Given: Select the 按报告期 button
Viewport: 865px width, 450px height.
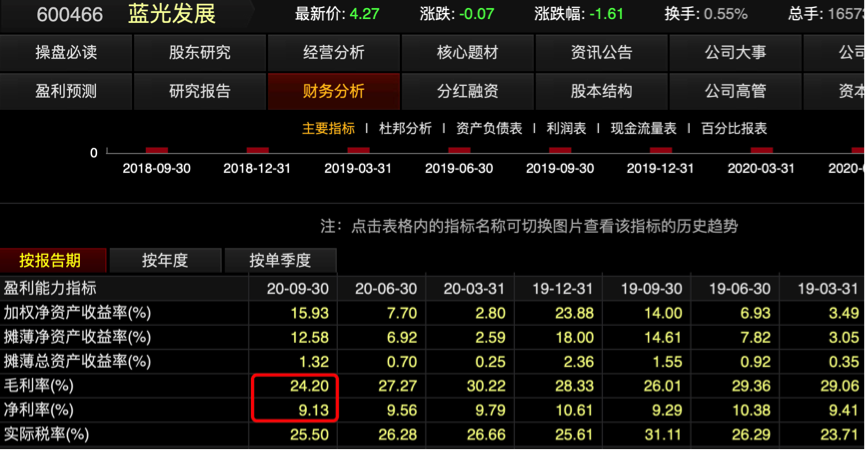Looking at the screenshot, I should [53, 260].
